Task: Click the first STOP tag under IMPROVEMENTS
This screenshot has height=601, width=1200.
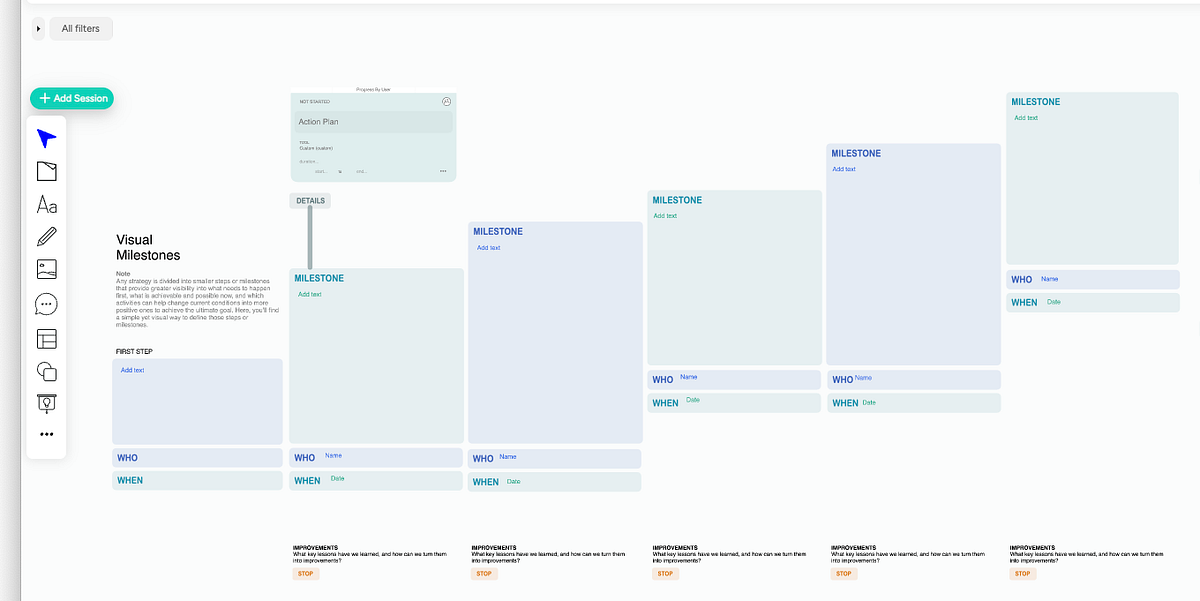Action: [x=306, y=574]
